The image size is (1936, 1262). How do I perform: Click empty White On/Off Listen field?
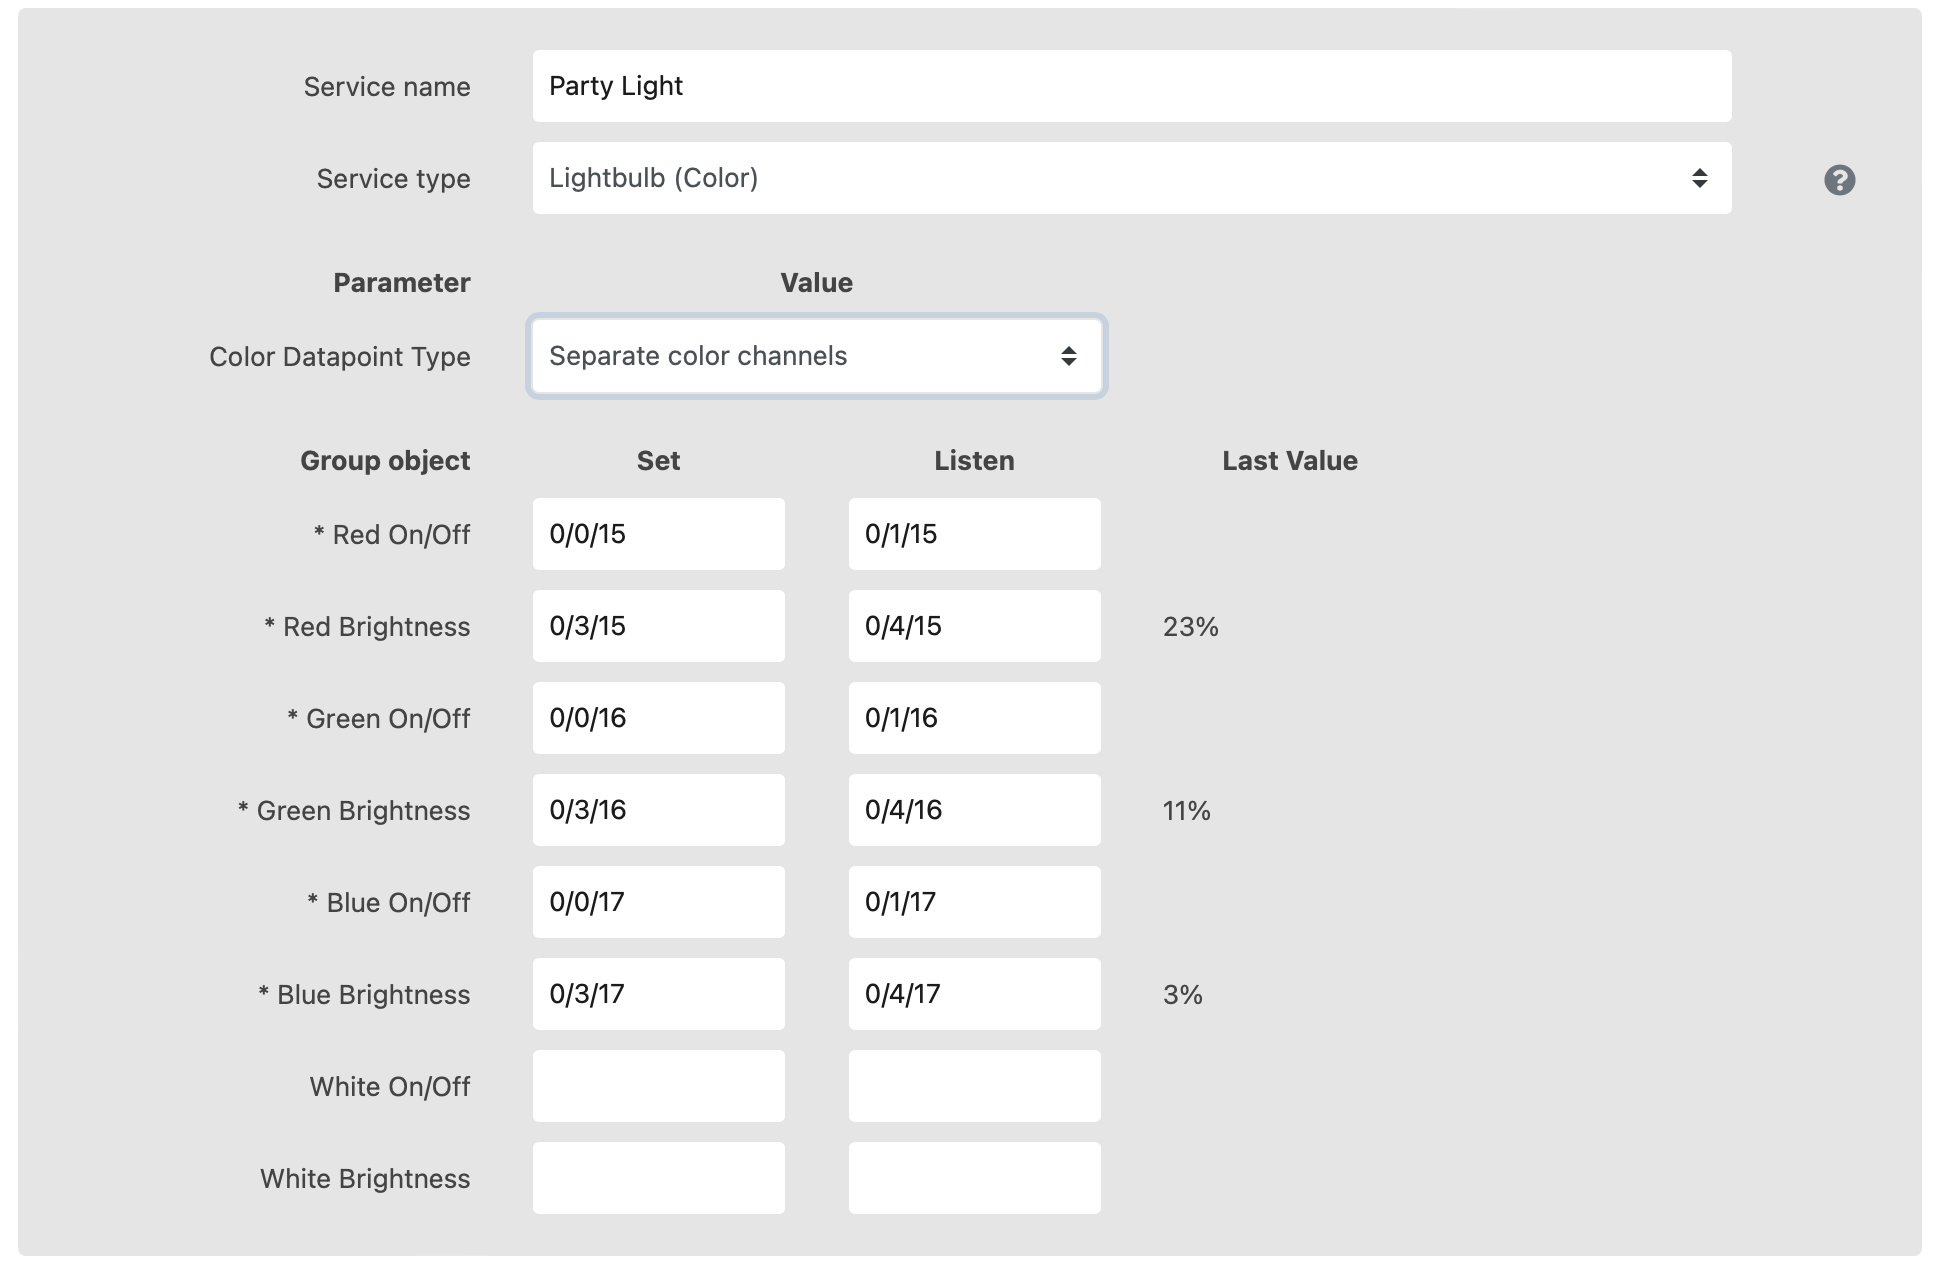point(974,1086)
